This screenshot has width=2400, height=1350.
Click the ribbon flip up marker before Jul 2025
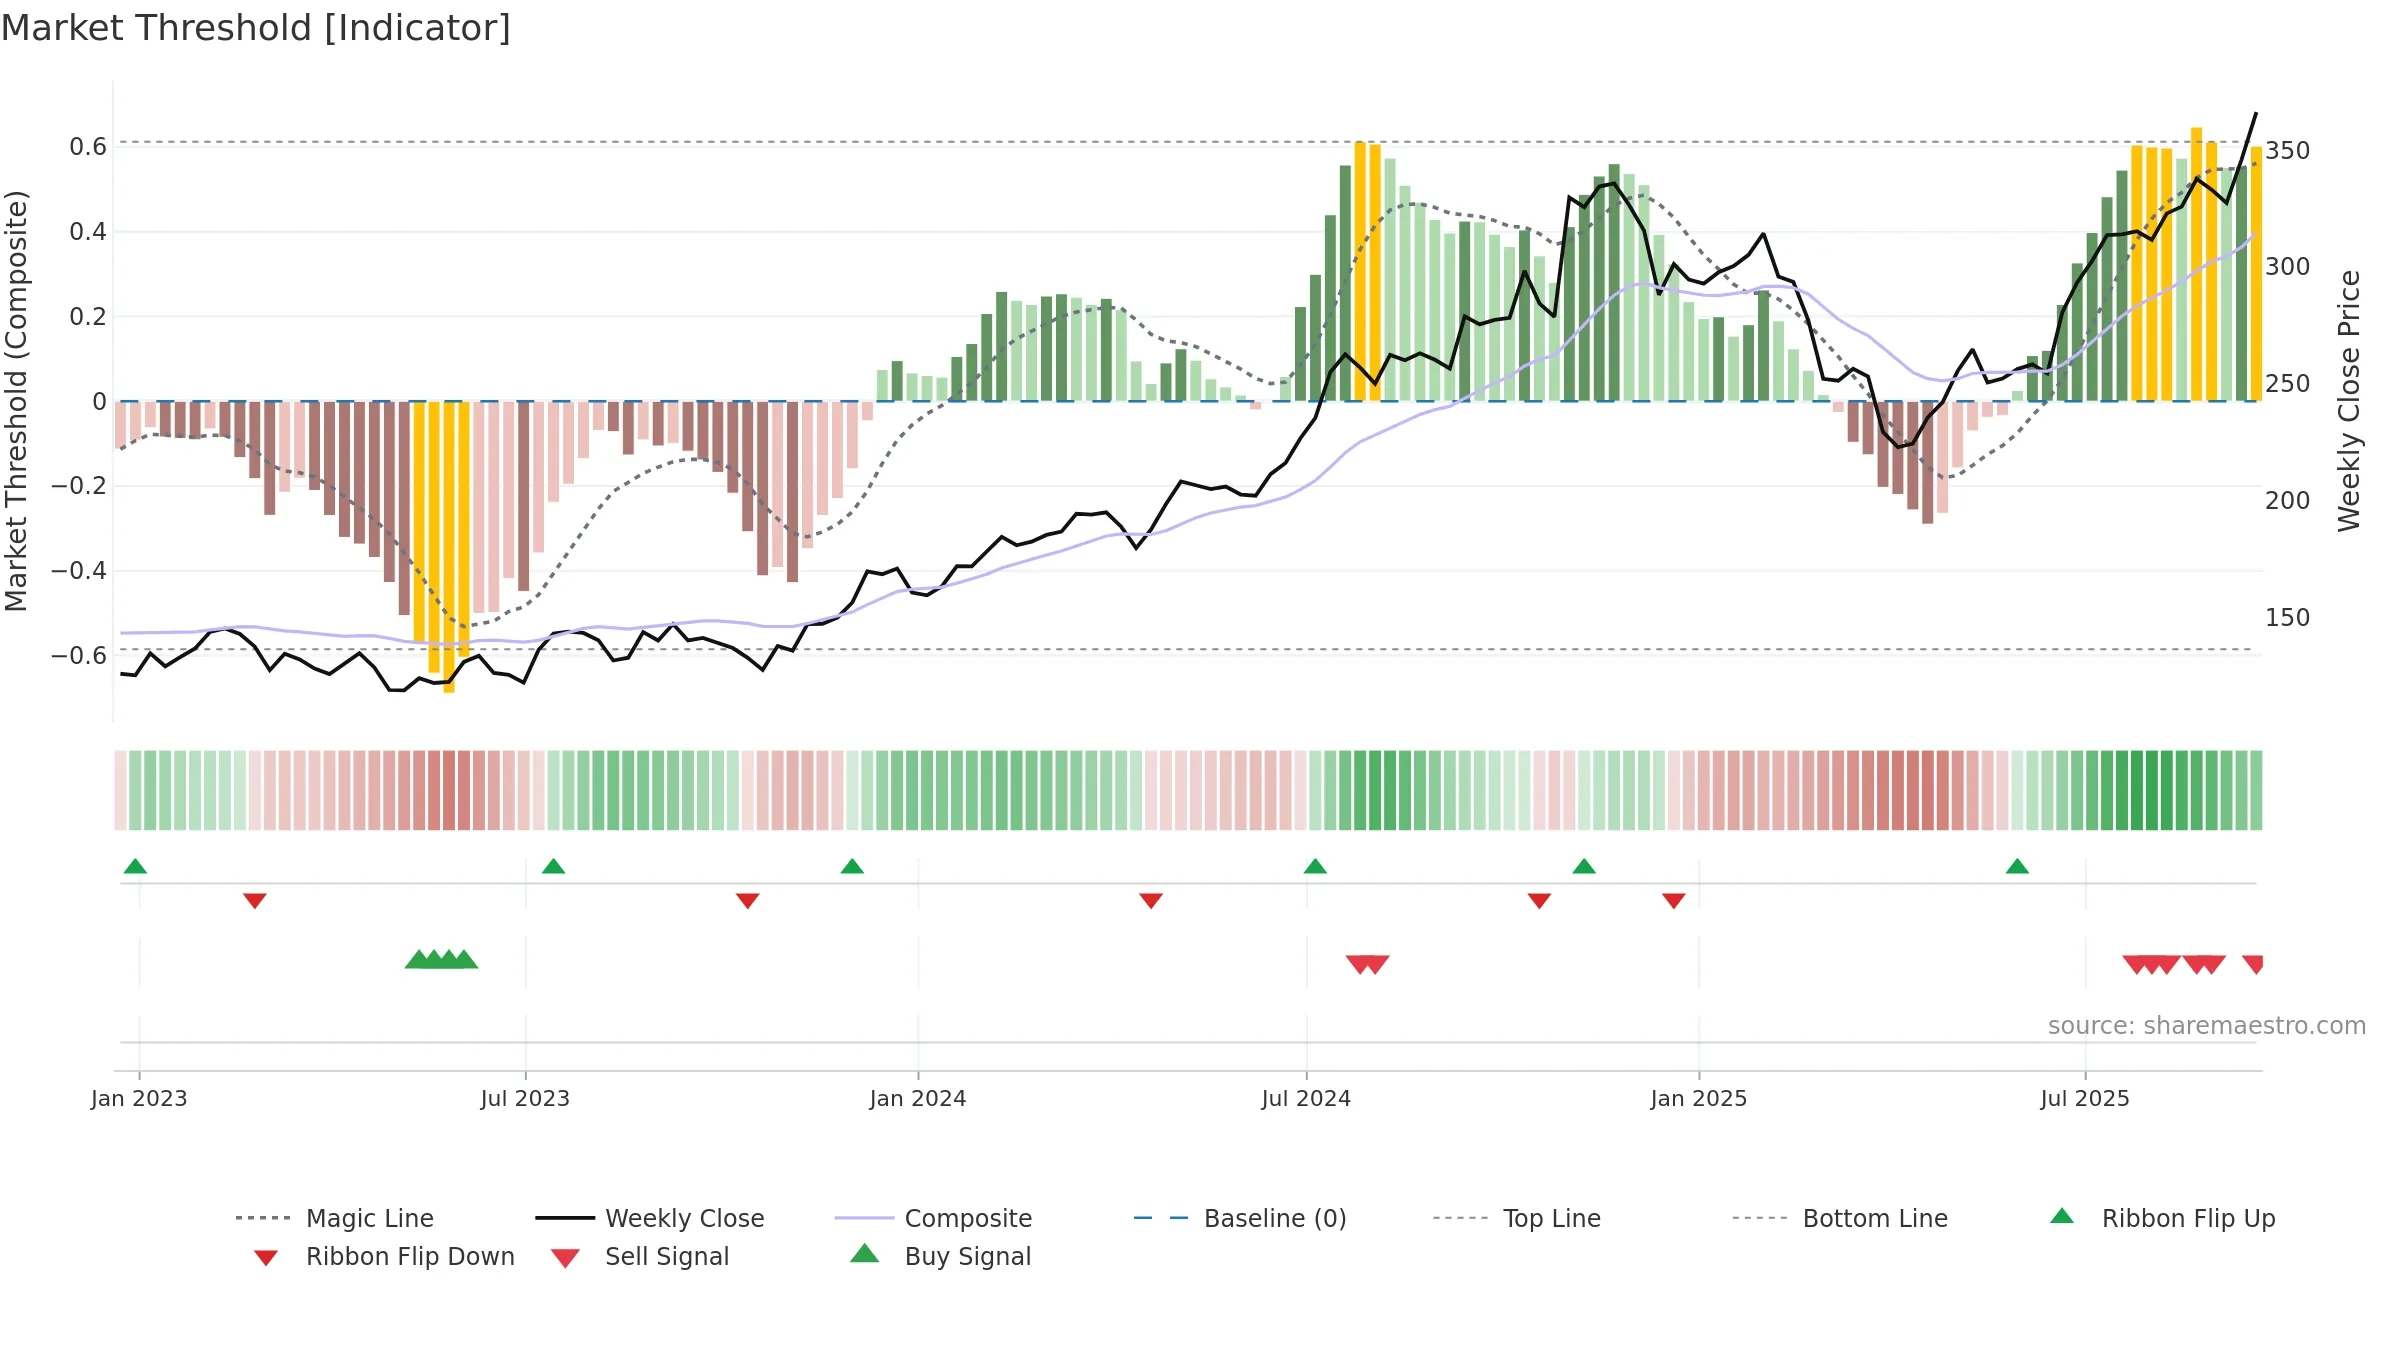click(x=2017, y=866)
